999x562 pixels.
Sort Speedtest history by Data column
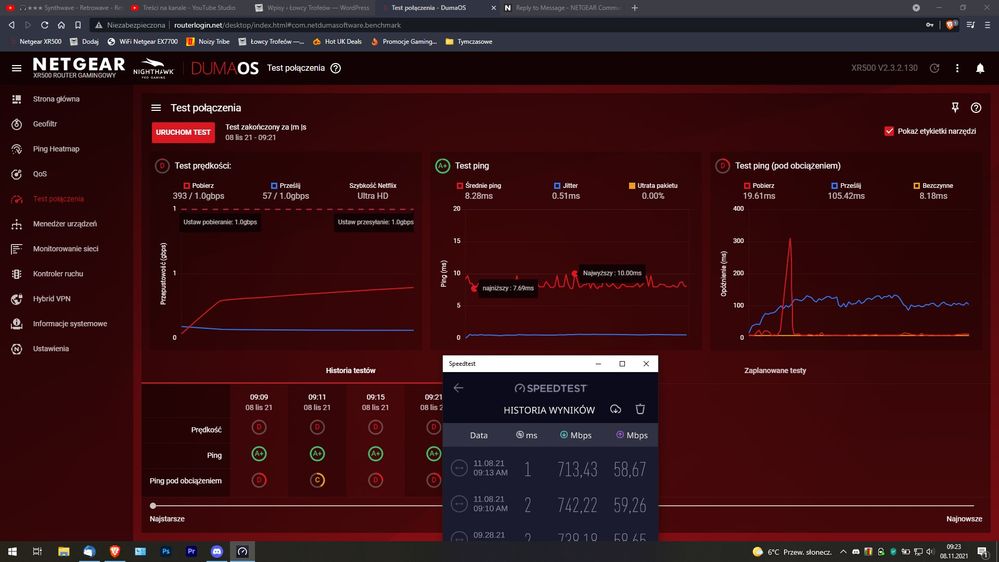pos(478,435)
